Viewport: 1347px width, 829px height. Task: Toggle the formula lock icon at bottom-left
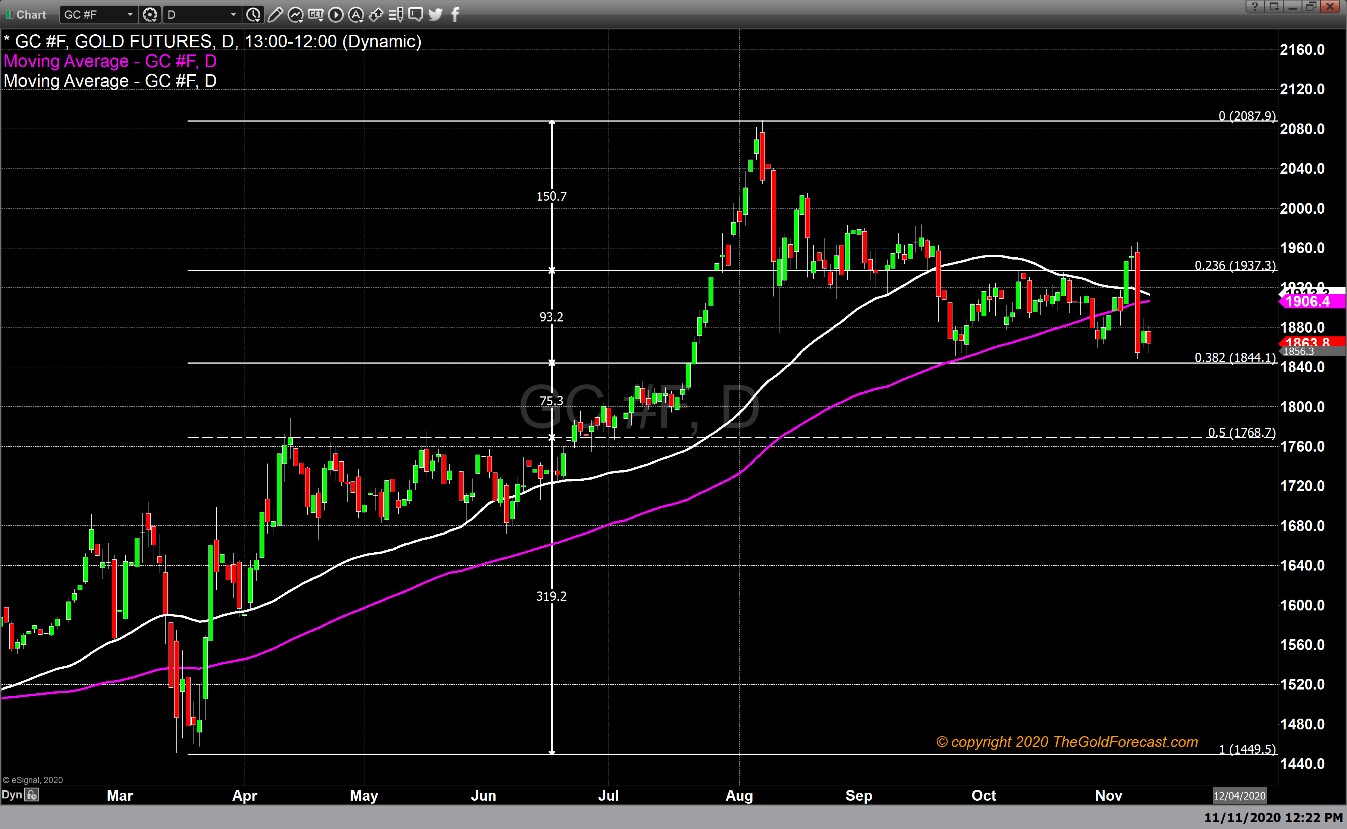(x=32, y=795)
